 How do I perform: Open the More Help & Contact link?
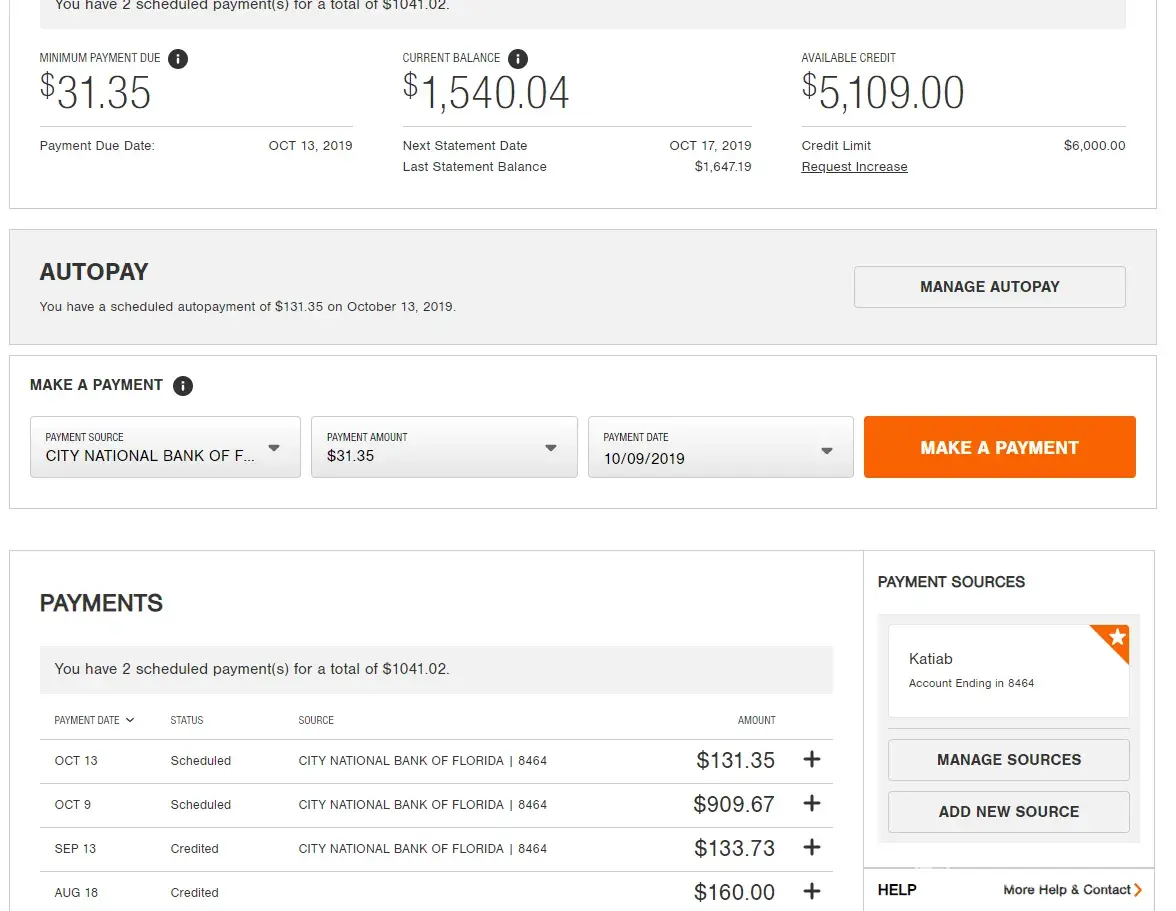(1066, 890)
